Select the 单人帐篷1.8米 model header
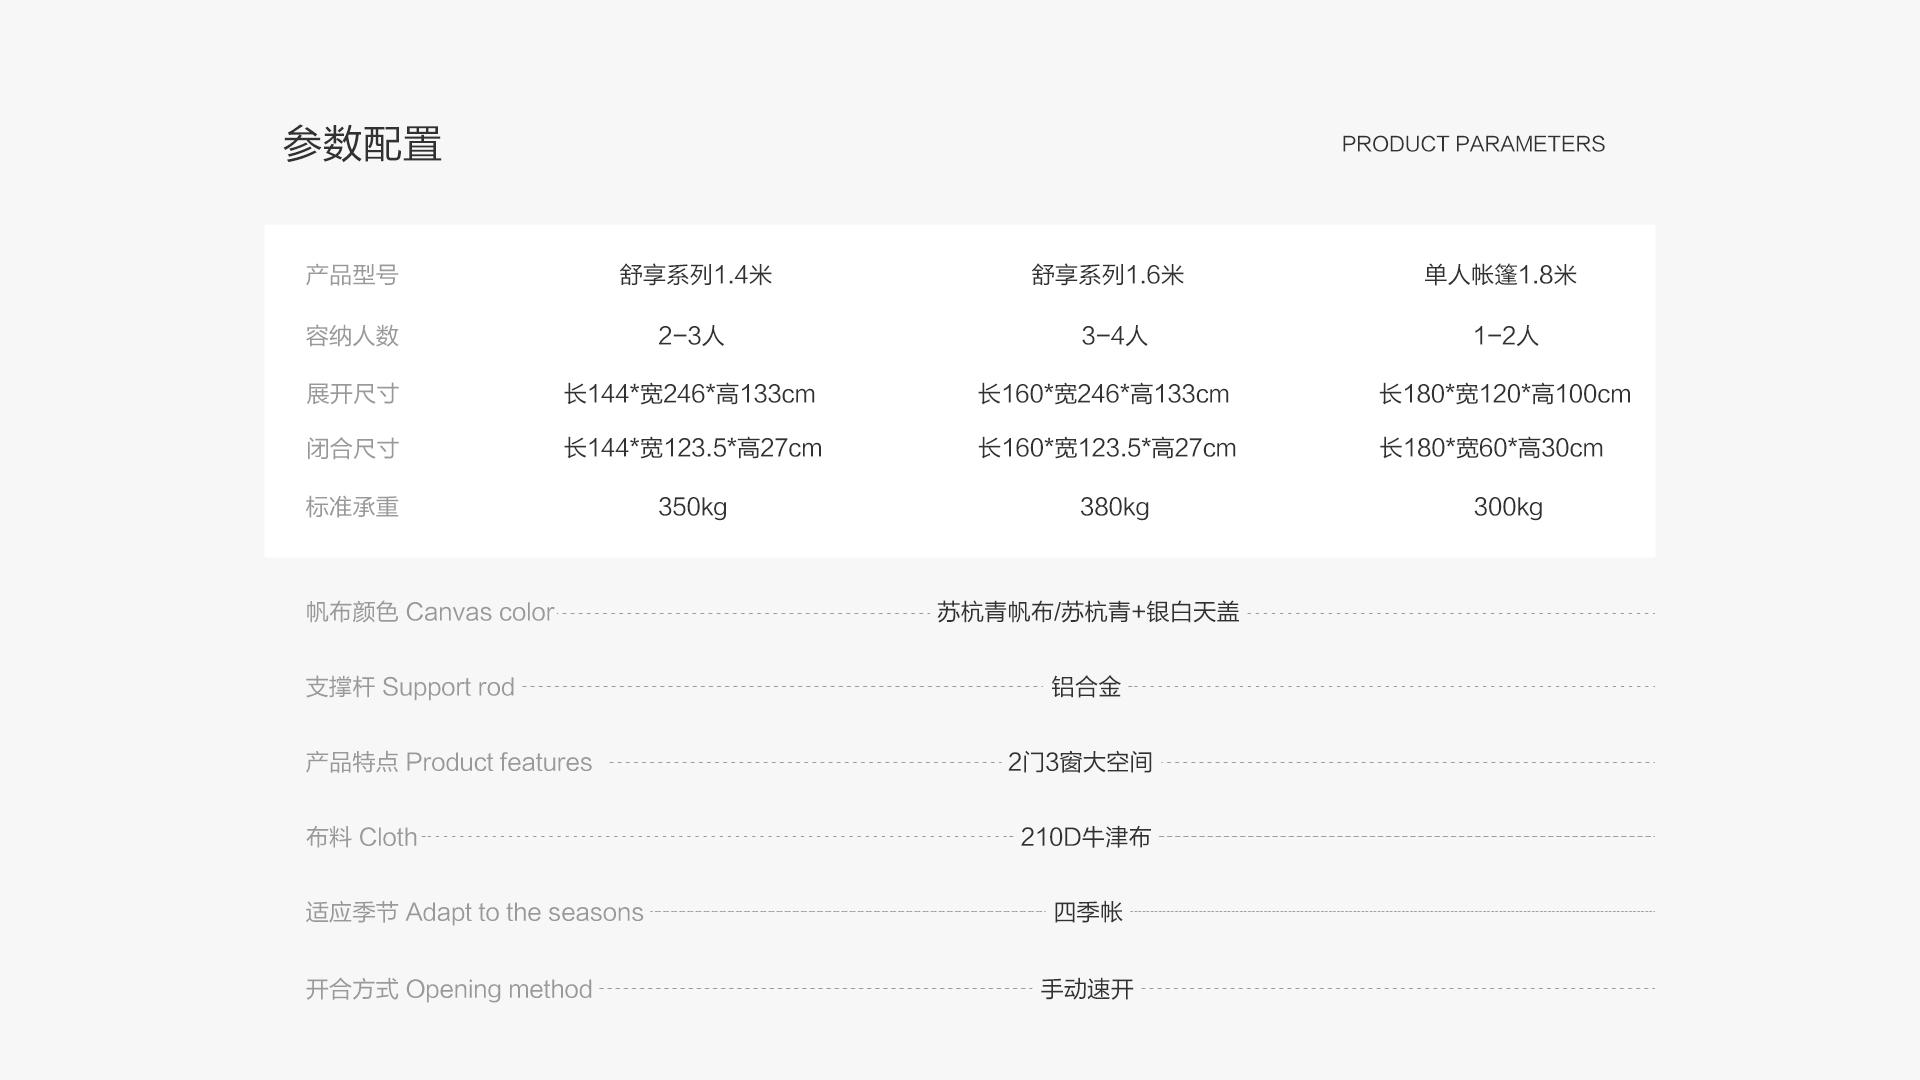The image size is (1920, 1080). click(x=1500, y=275)
